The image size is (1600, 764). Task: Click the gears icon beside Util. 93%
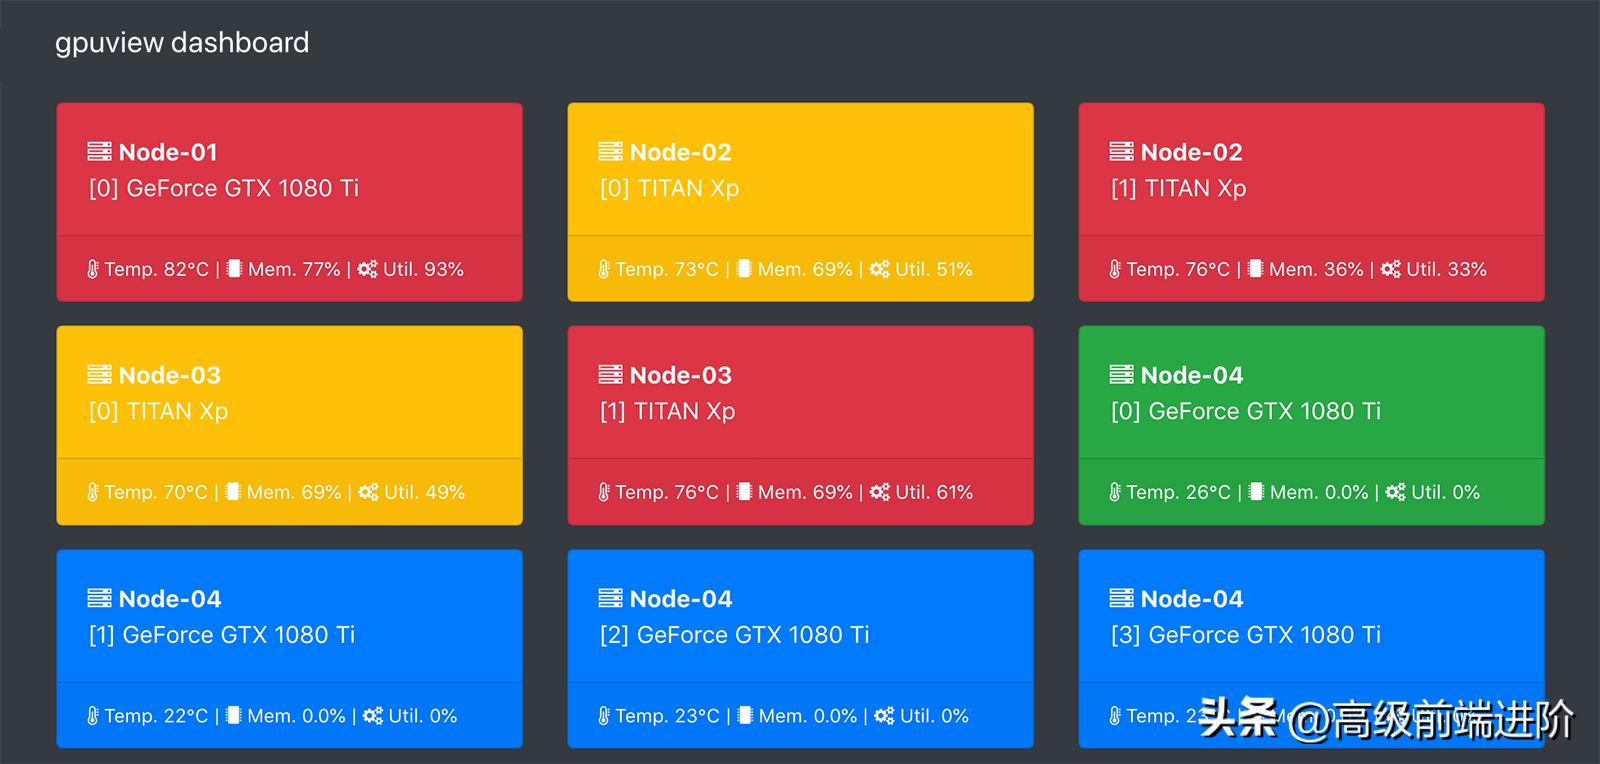click(x=368, y=269)
